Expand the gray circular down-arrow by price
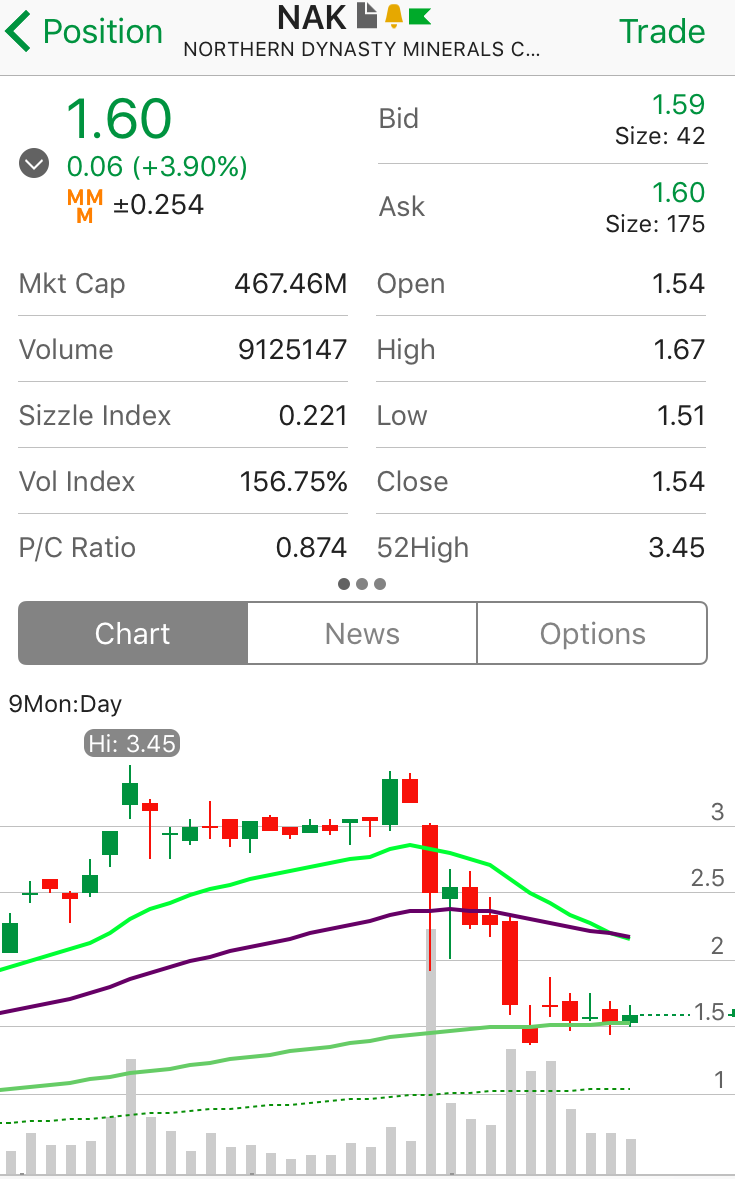The width and height of the screenshot is (735, 1179). click(x=34, y=163)
